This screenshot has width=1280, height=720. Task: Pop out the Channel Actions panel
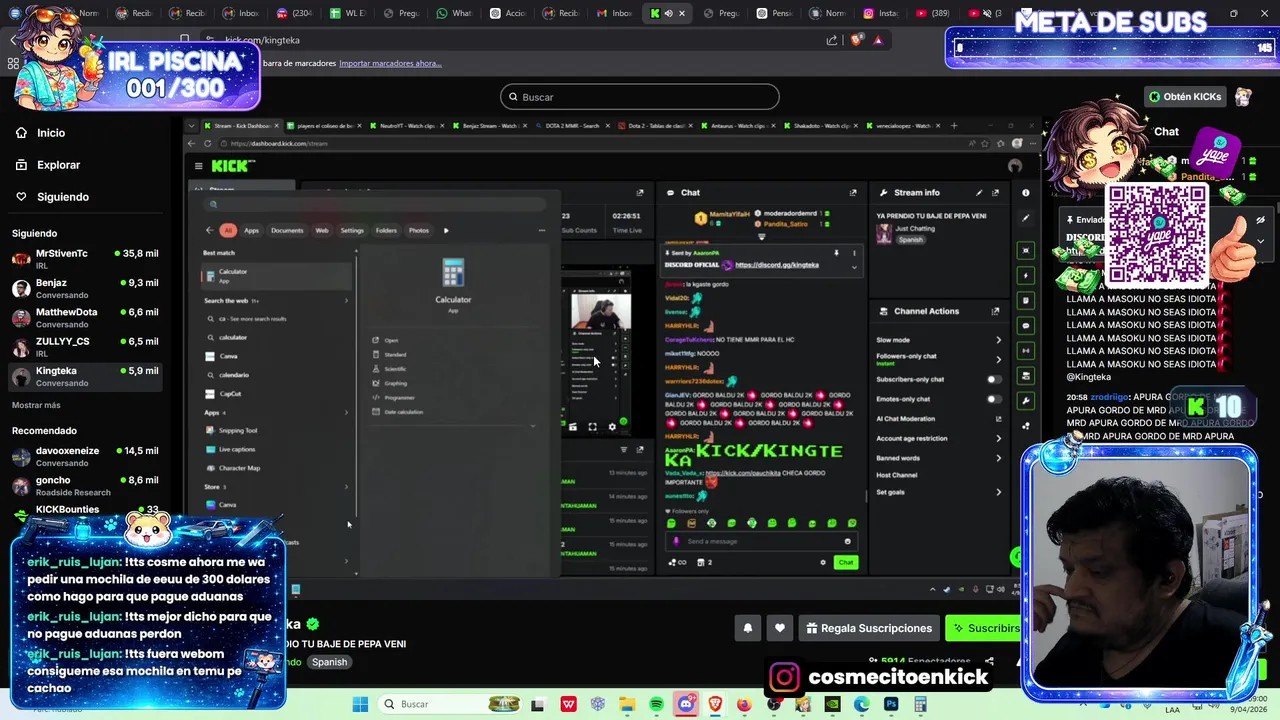995,311
